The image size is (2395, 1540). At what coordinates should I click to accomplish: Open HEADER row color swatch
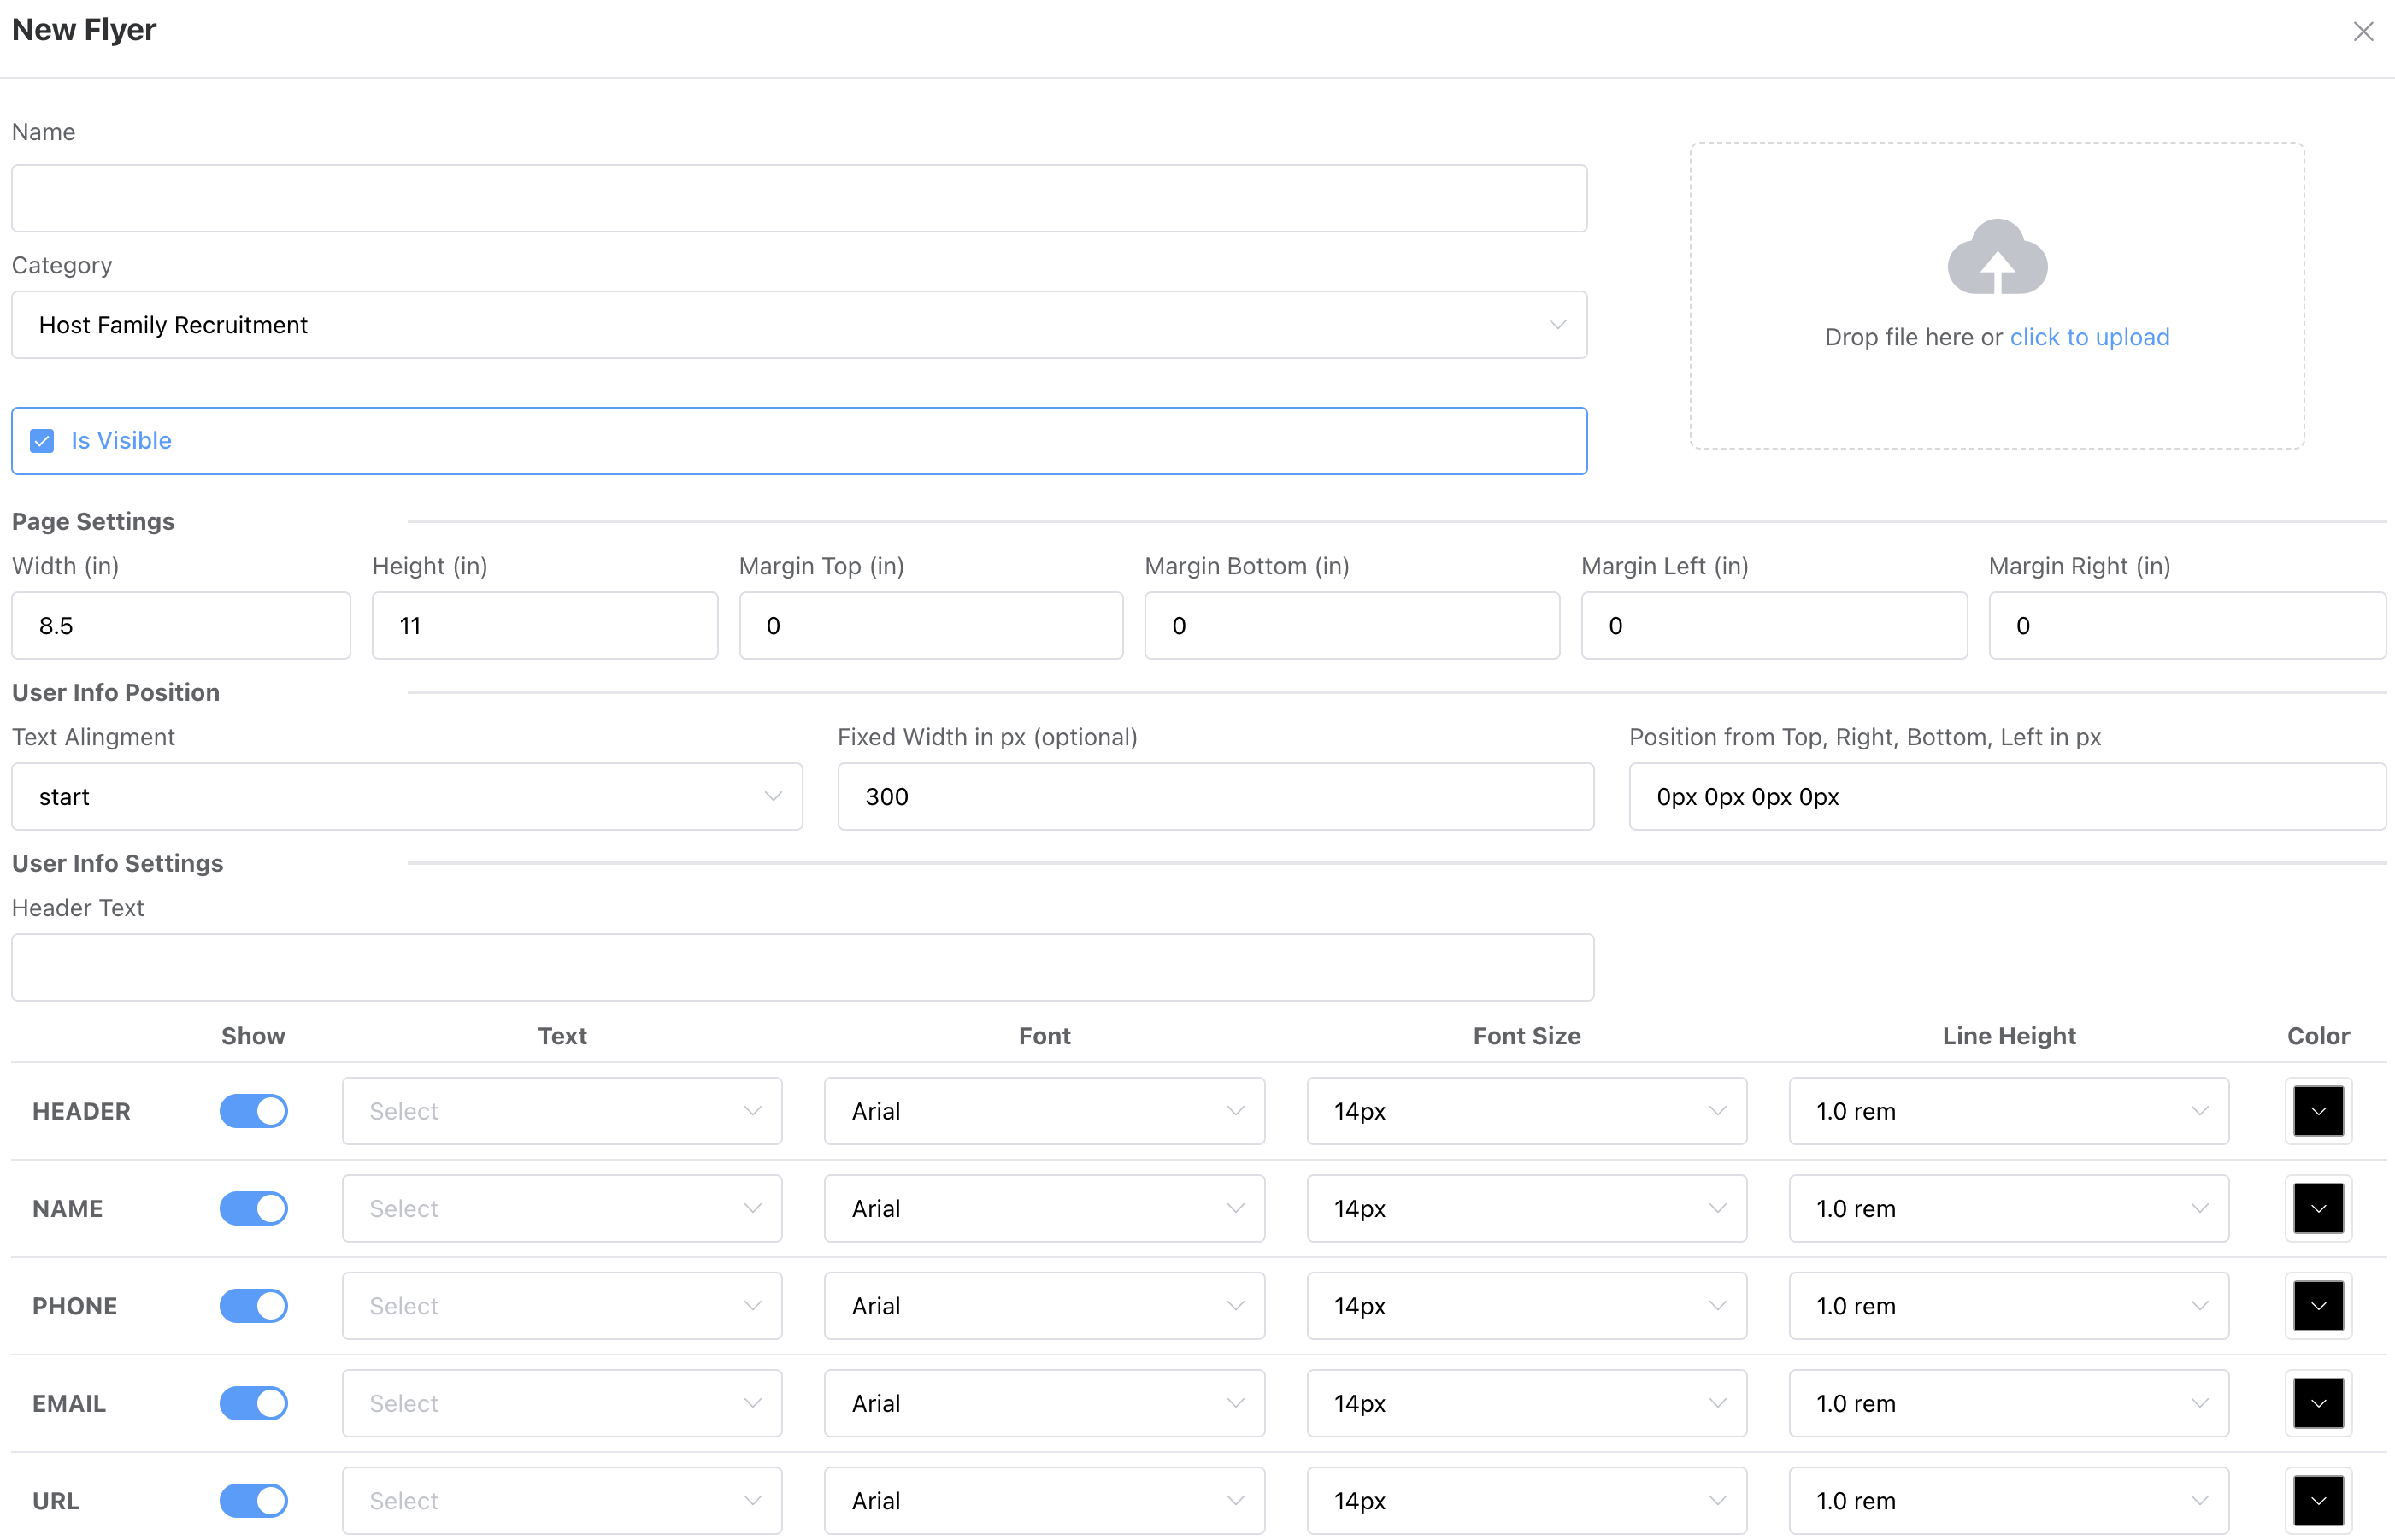(x=2318, y=1111)
